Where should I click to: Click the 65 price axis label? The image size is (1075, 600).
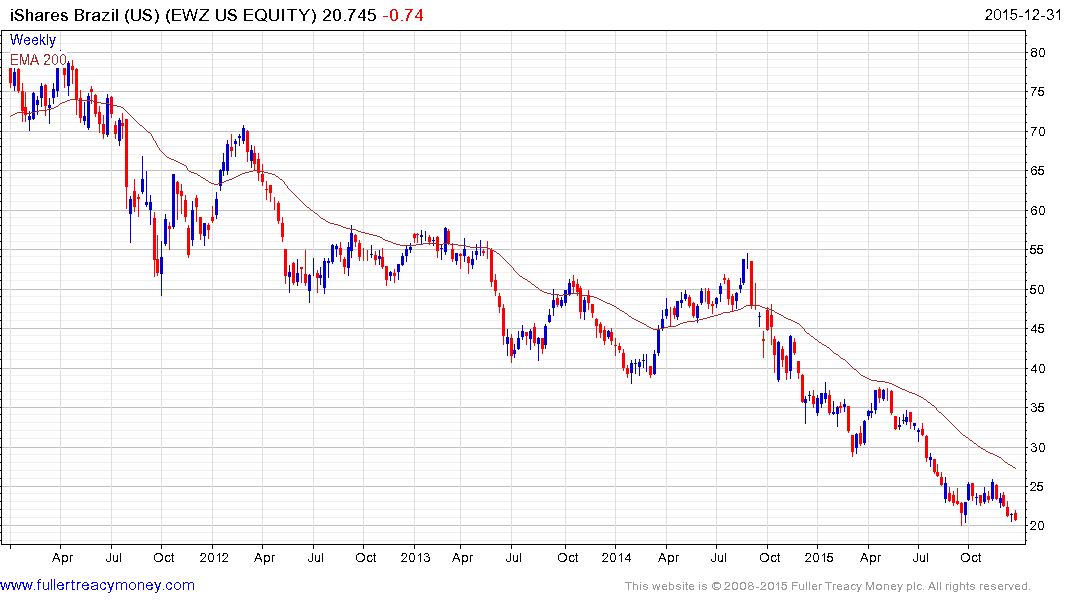click(1038, 171)
